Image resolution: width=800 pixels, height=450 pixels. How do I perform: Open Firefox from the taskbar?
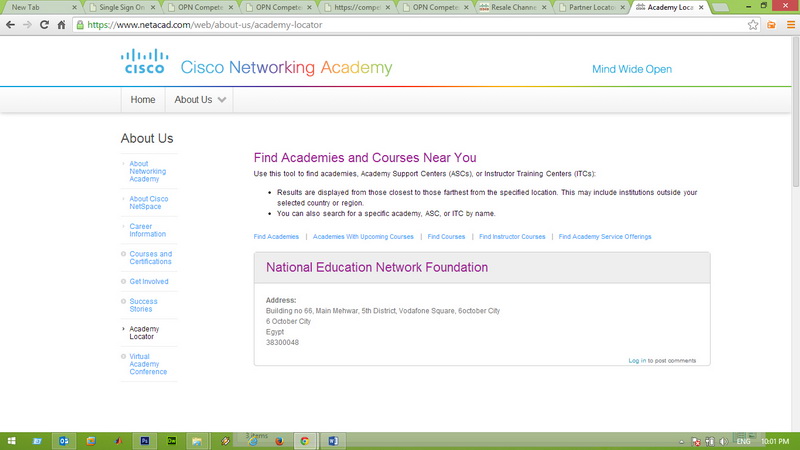point(279,441)
